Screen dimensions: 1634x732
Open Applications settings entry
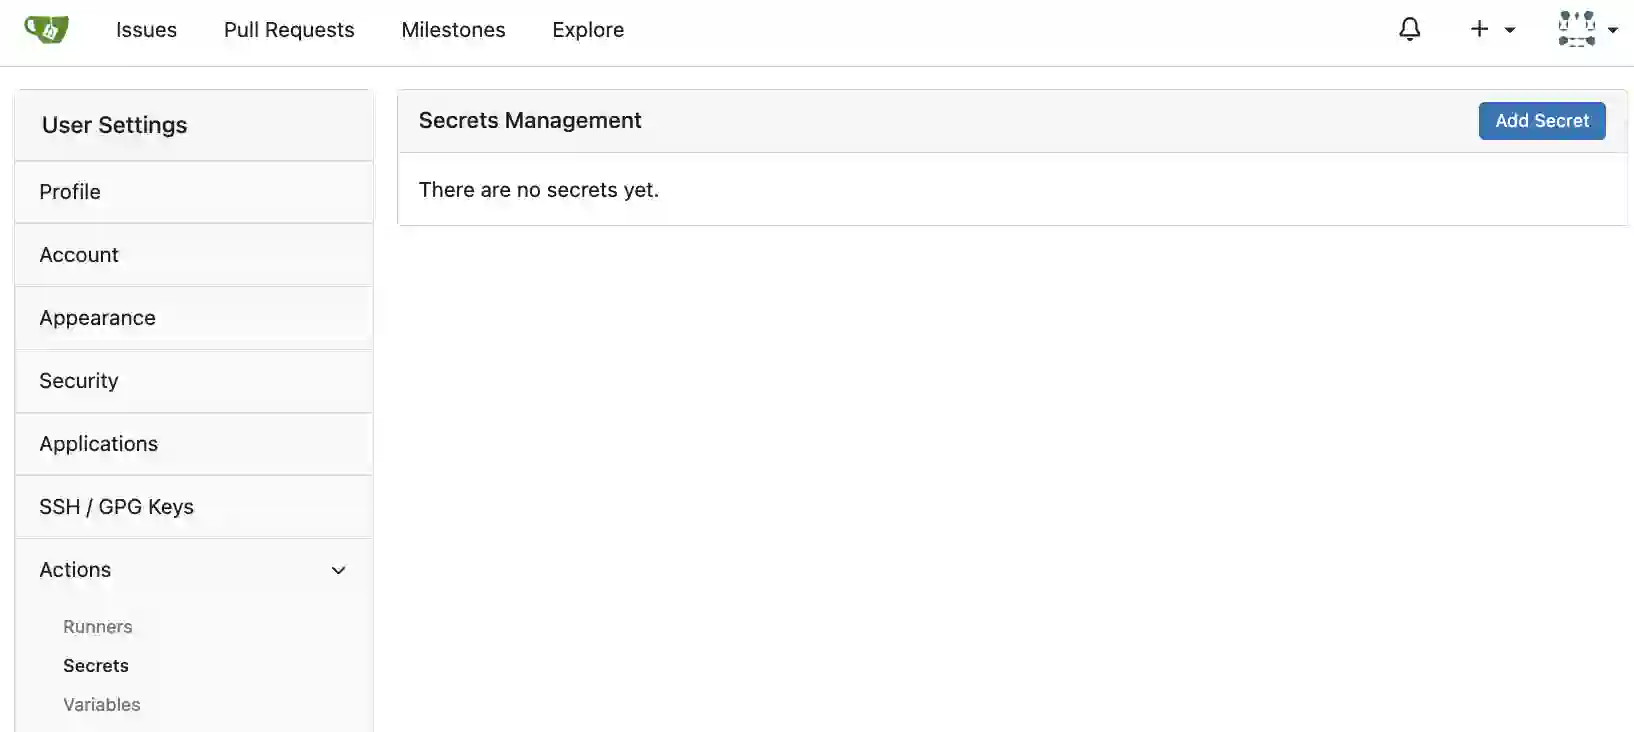tap(194, 444)
